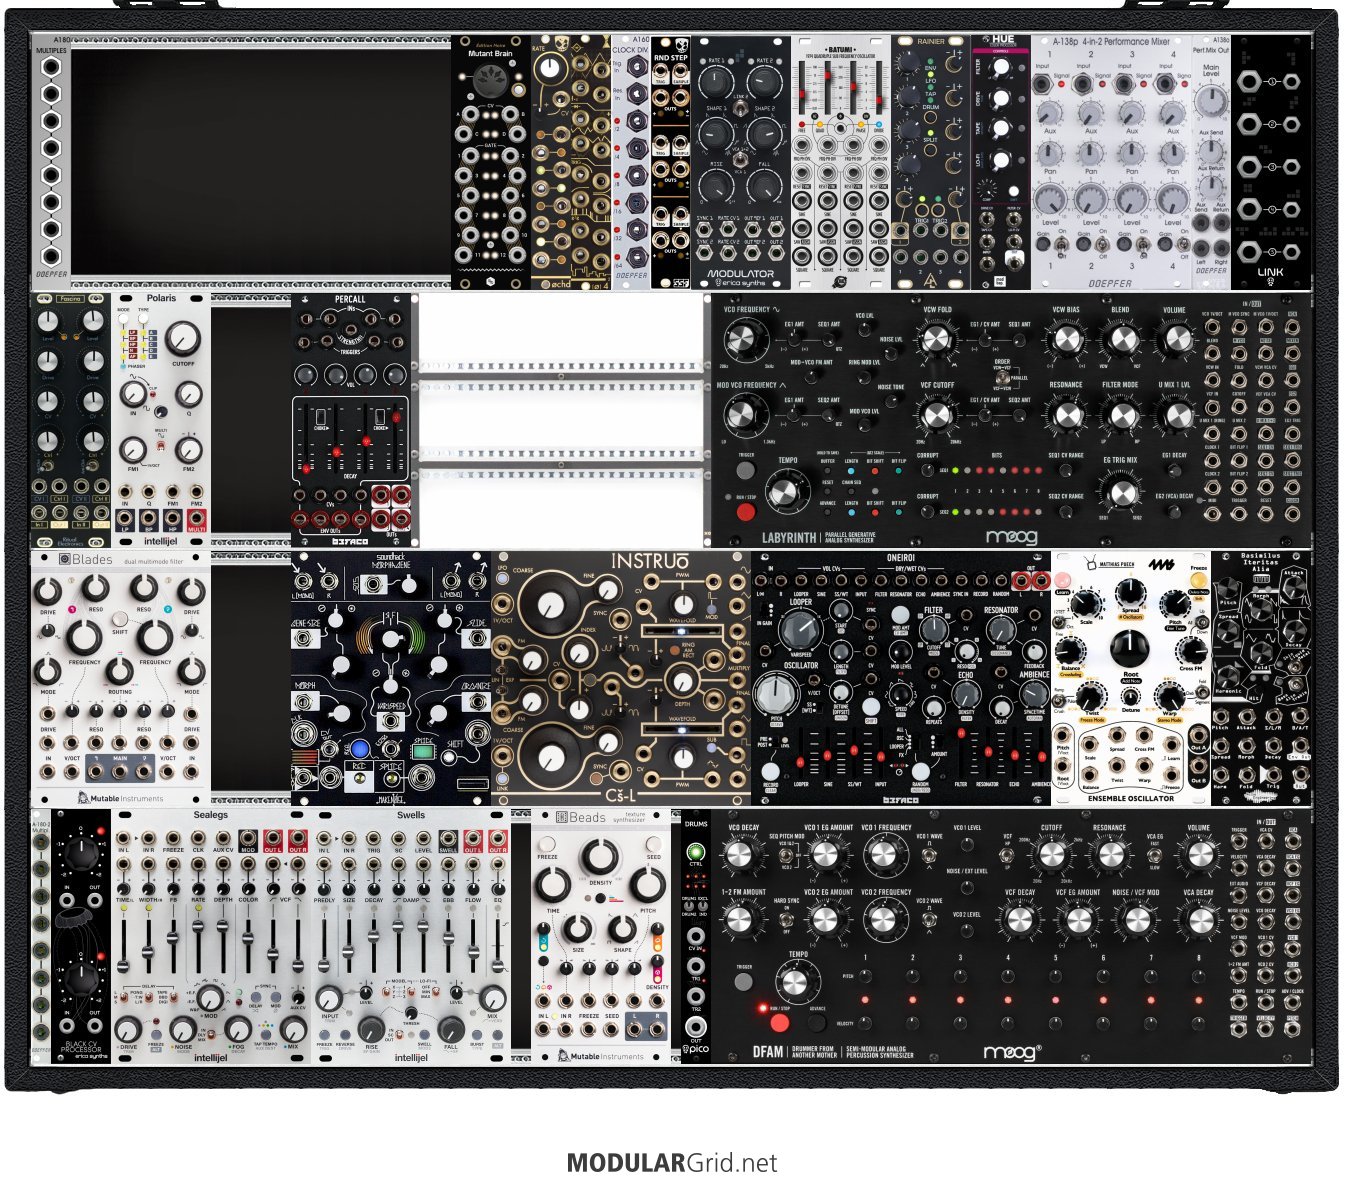
Task: Select the Batumi module
Action: pos(841,162)
